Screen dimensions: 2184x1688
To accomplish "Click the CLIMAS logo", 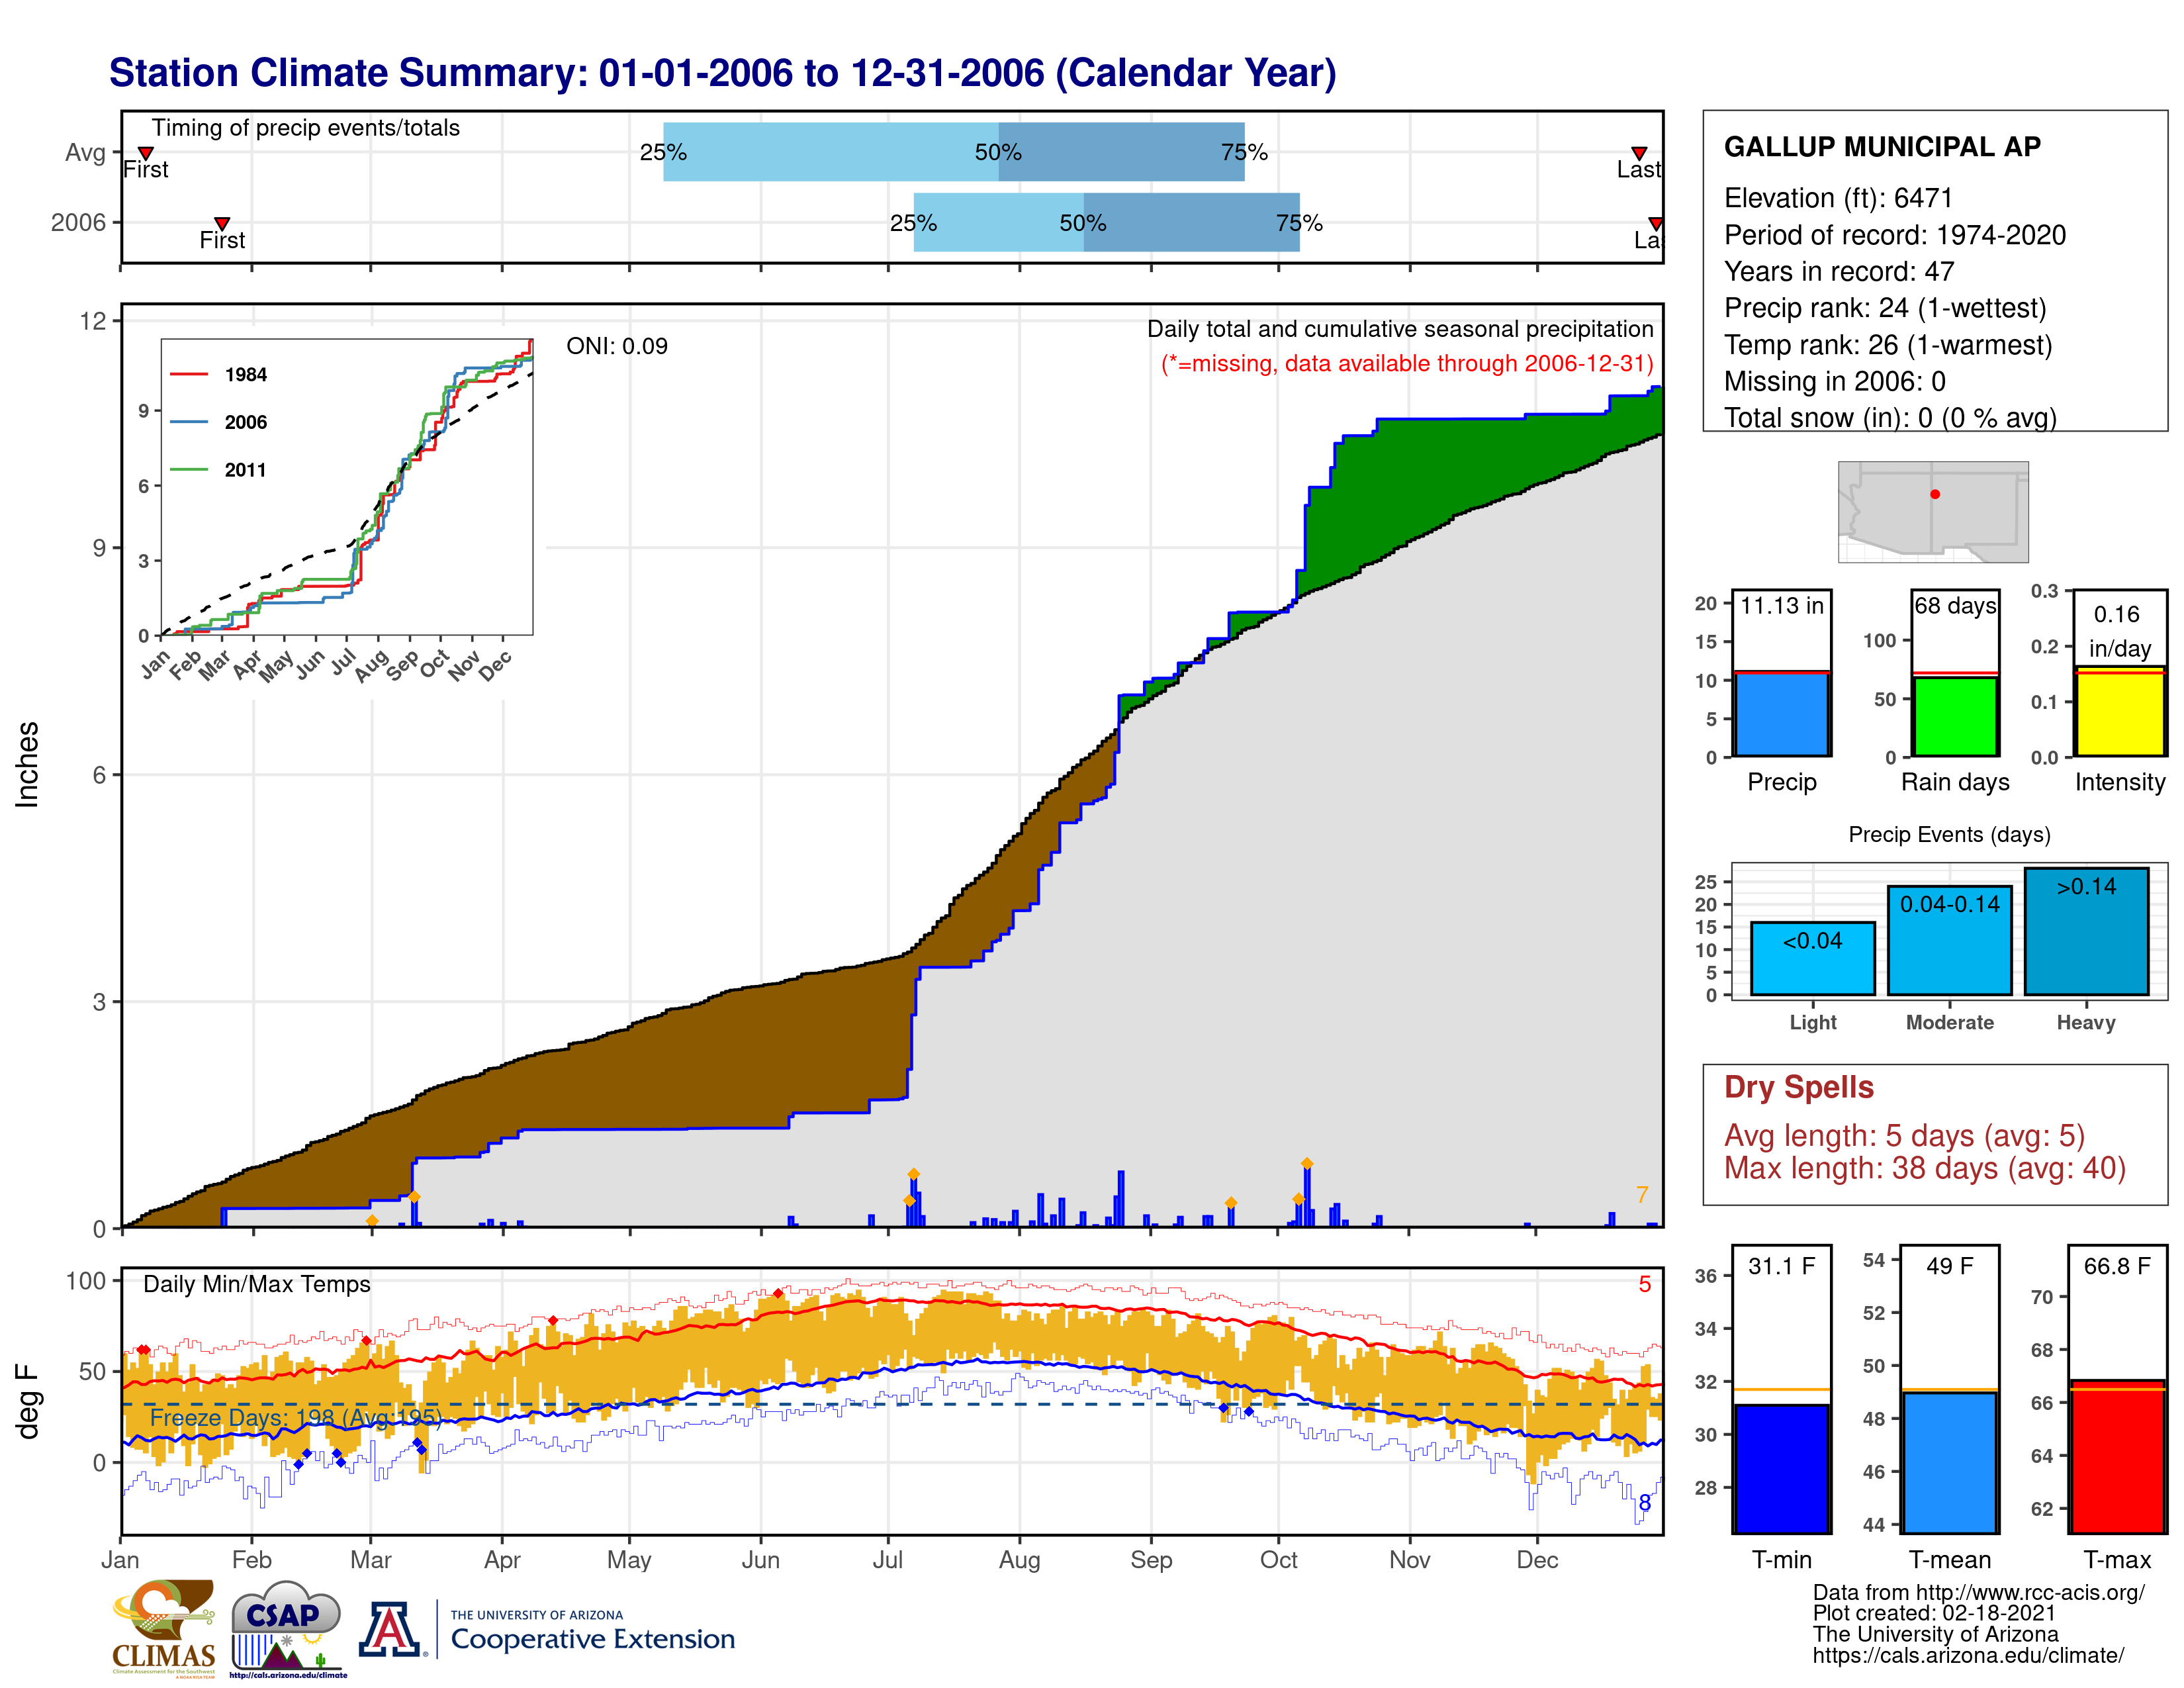I will 164,1628.
